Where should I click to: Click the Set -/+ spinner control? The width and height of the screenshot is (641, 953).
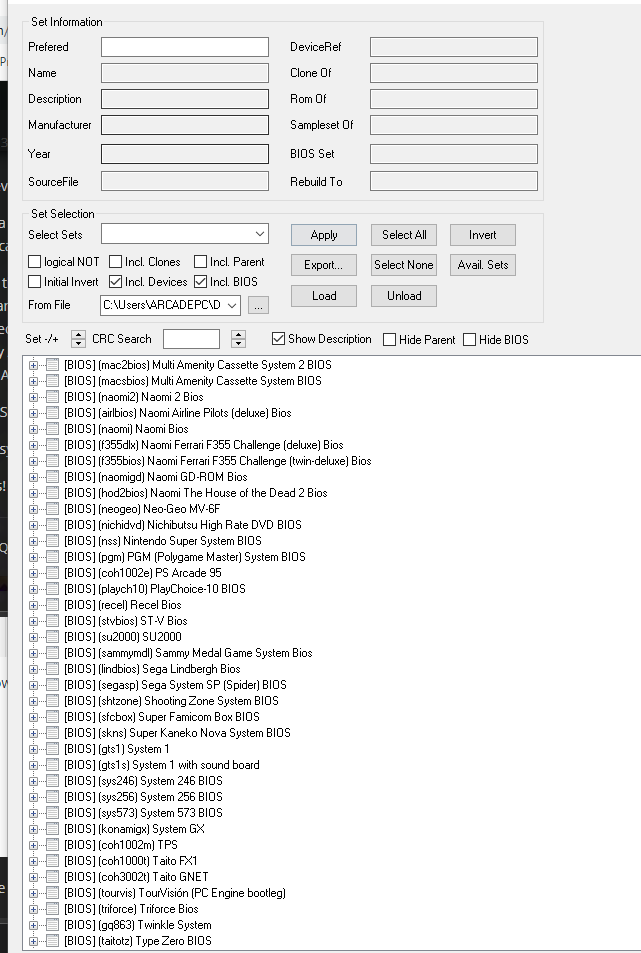pyautogui.click(x=78, y=339)
